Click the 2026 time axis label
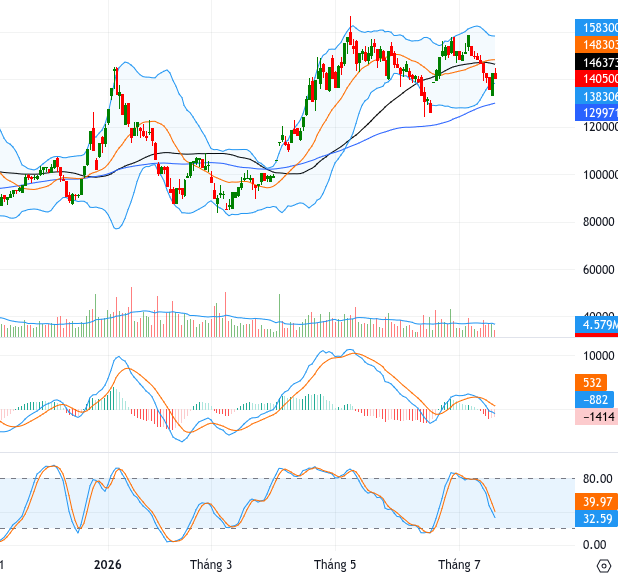 (x=108, y=565)
